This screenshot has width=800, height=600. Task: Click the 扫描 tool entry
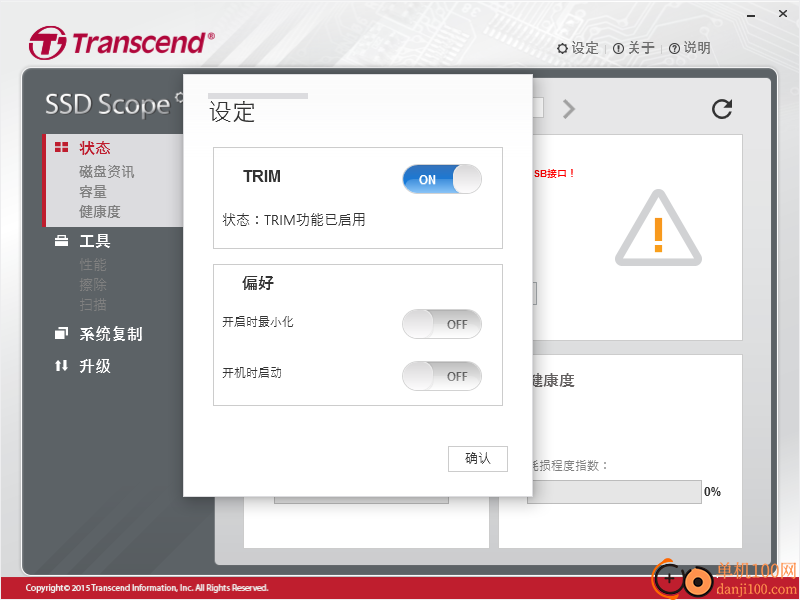click(93, 305)
